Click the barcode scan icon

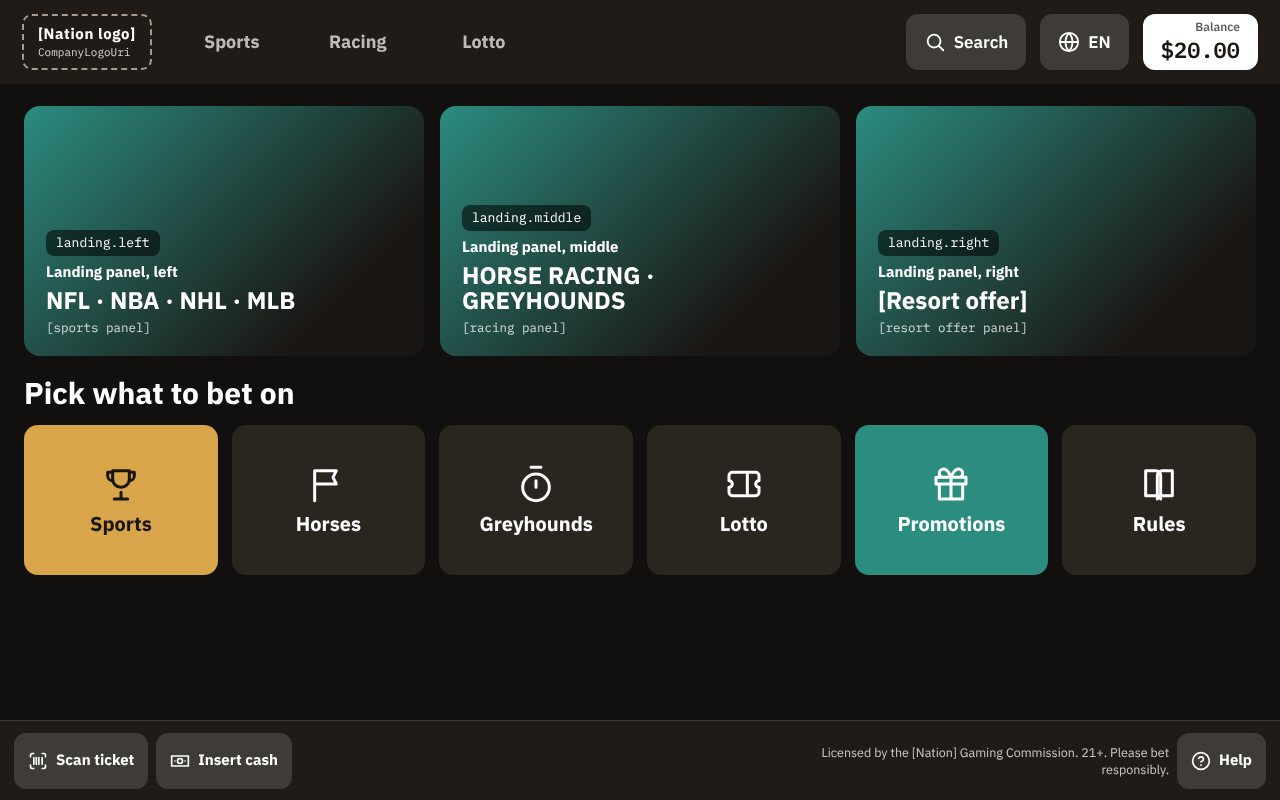tap(38, 761)
